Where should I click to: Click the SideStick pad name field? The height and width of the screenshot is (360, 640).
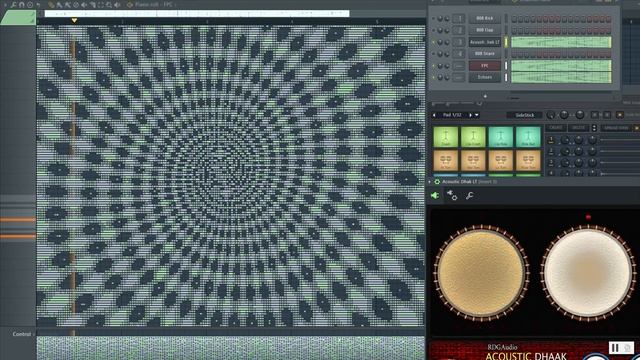(524, 116)
